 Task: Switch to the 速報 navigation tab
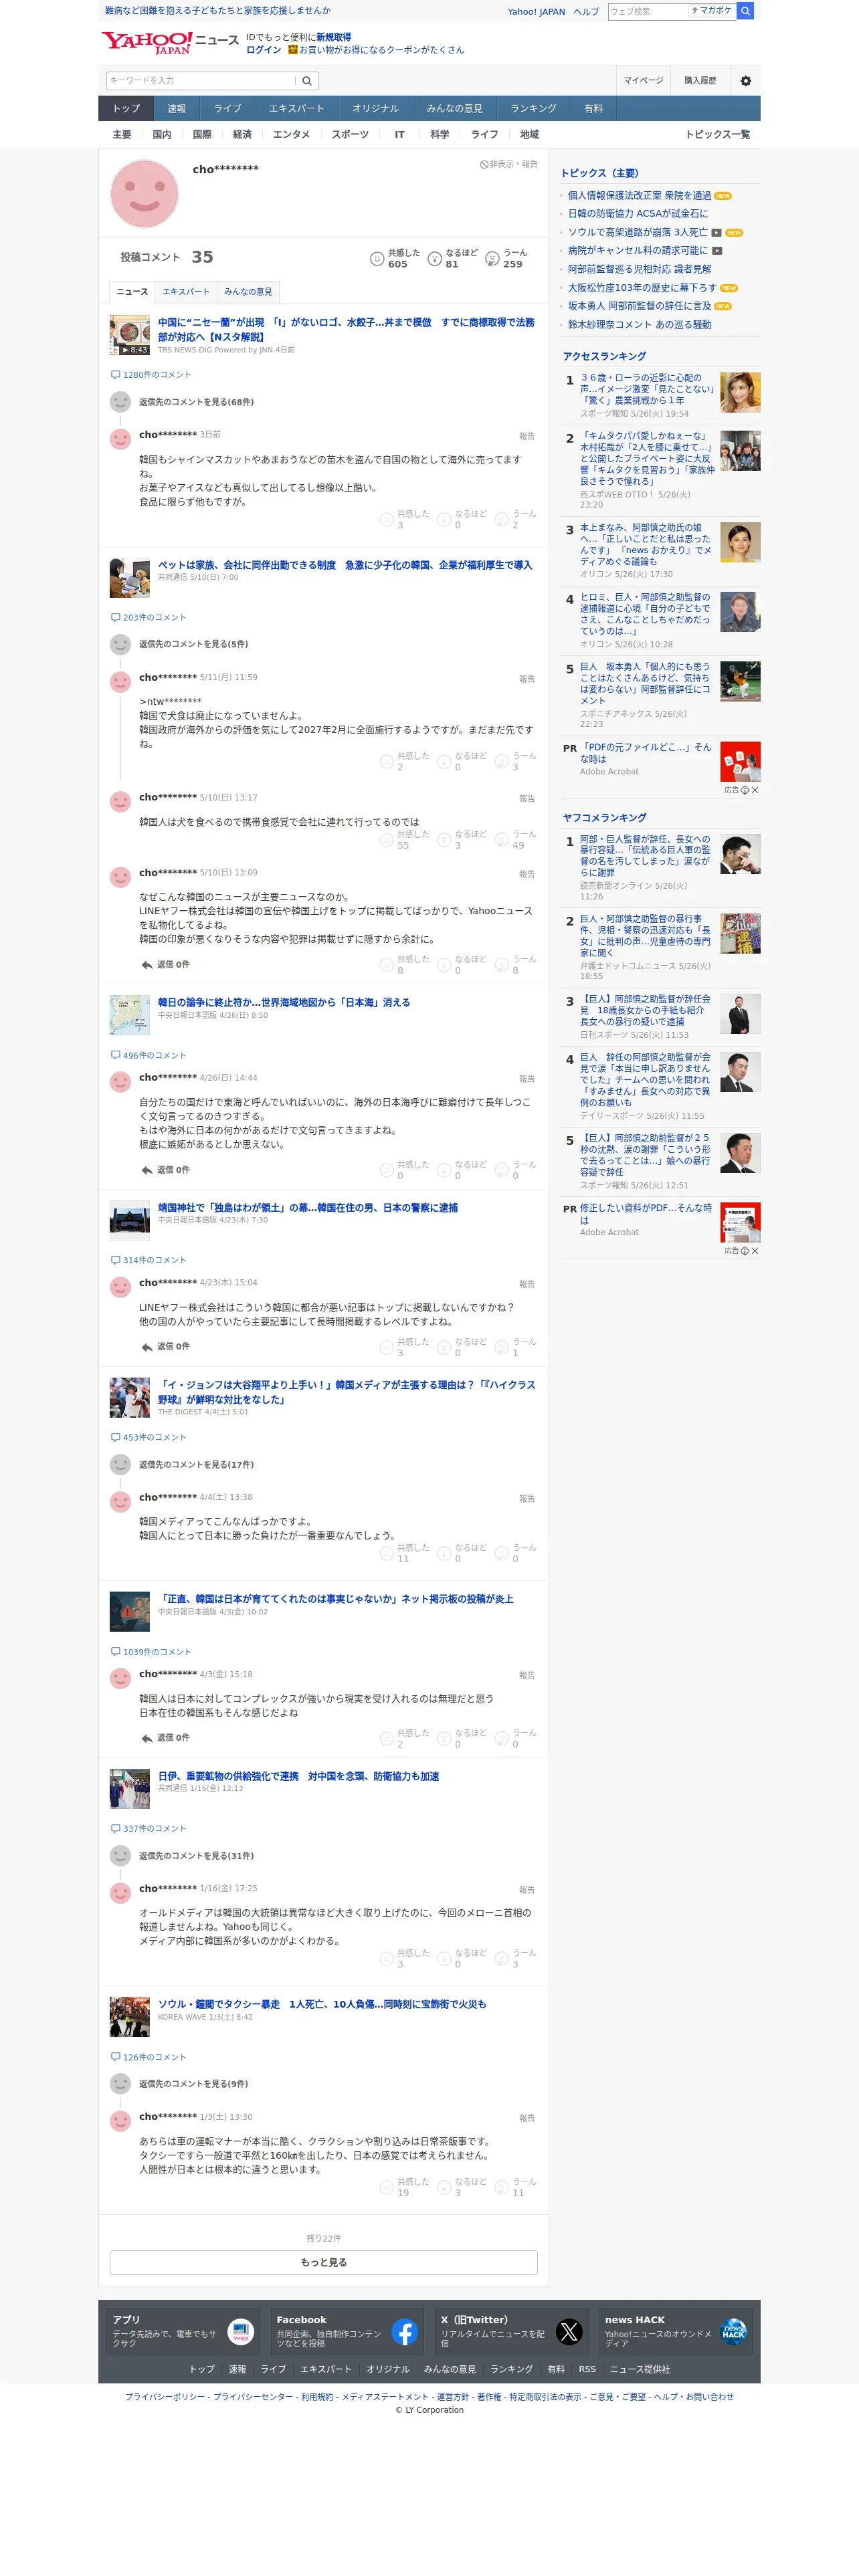[x=177, y=109]
